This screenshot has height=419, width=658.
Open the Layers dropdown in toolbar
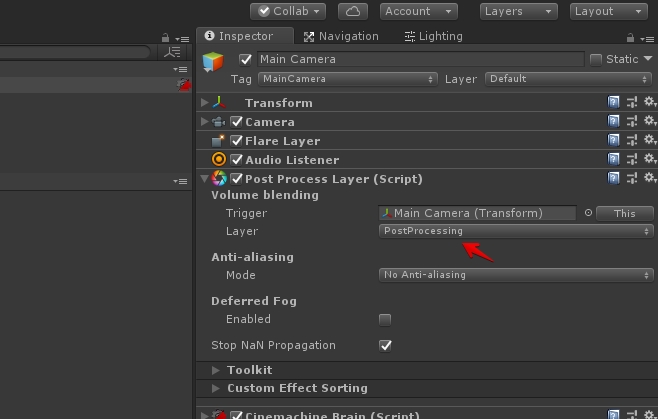pos(519,11)
